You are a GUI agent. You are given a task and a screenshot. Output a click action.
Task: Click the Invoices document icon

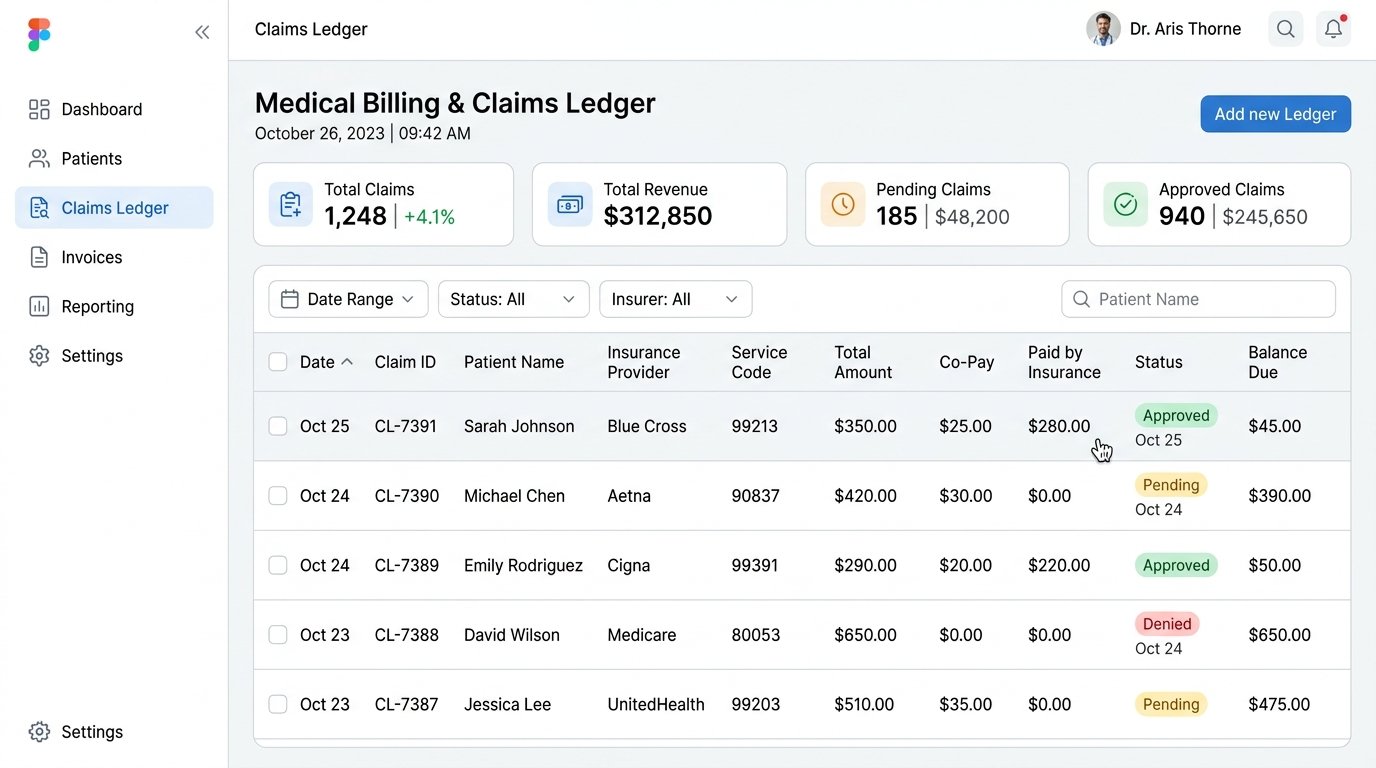click(x=39, y=257)
